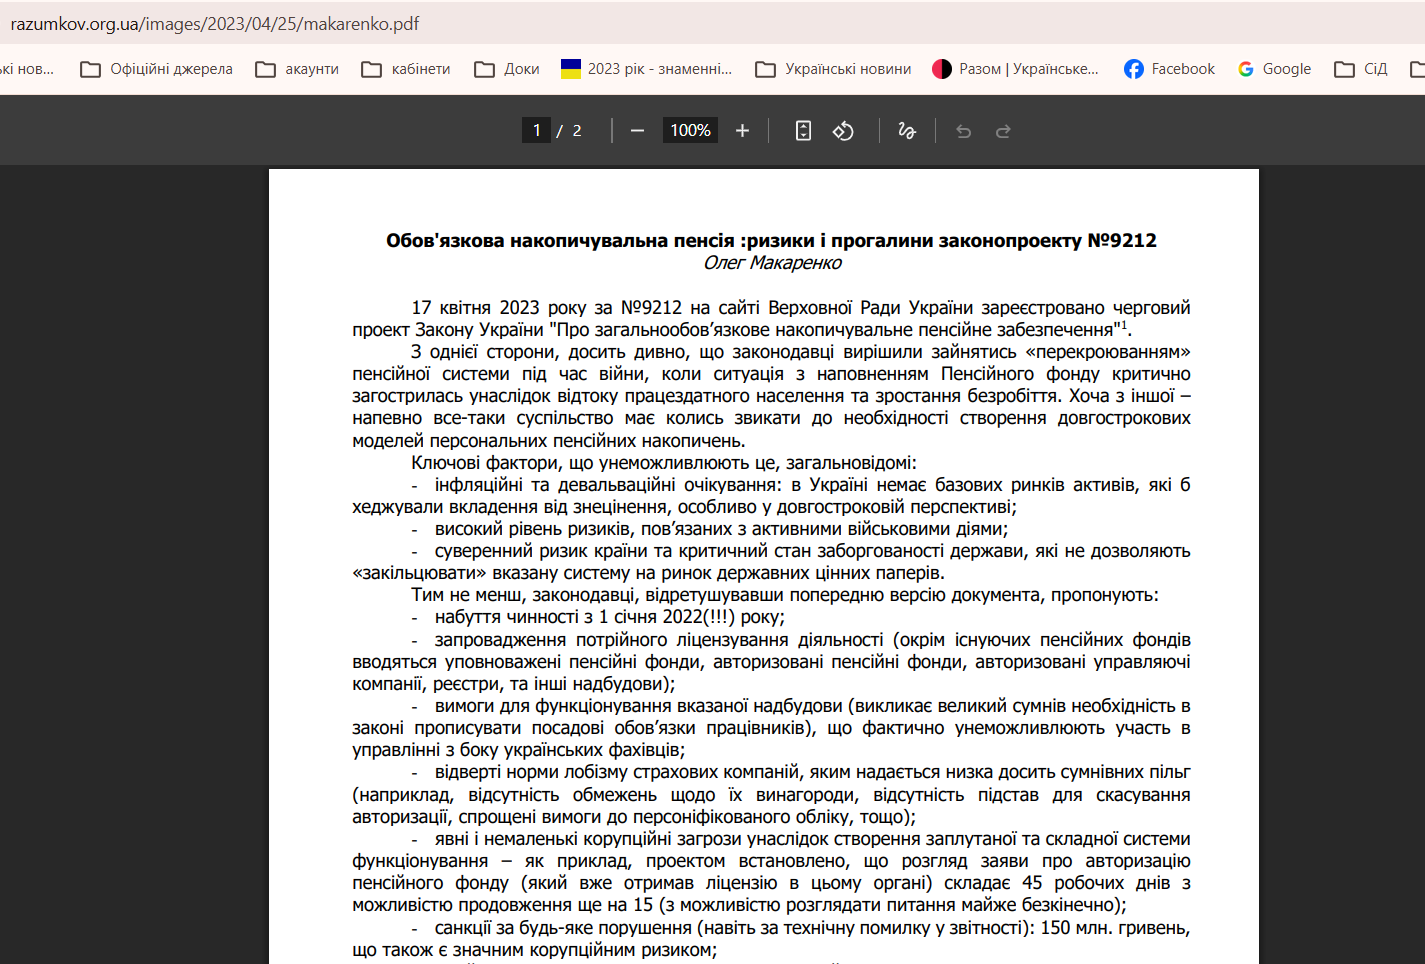Image resolution: width=1425 pixels, height=964 pixels.
Task: Open the Facebook bookmark
Action: point(1169,69)
